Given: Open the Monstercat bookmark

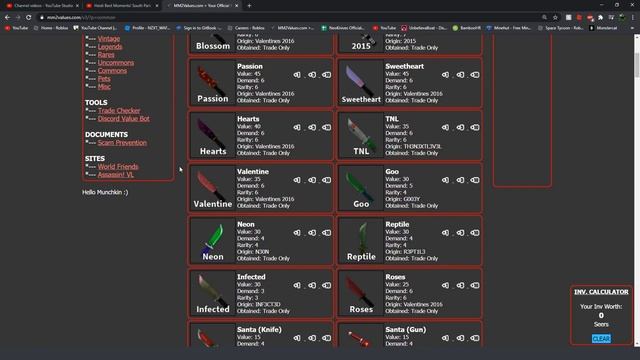Looking at the screenshot, I should click(x=603, y=28).
